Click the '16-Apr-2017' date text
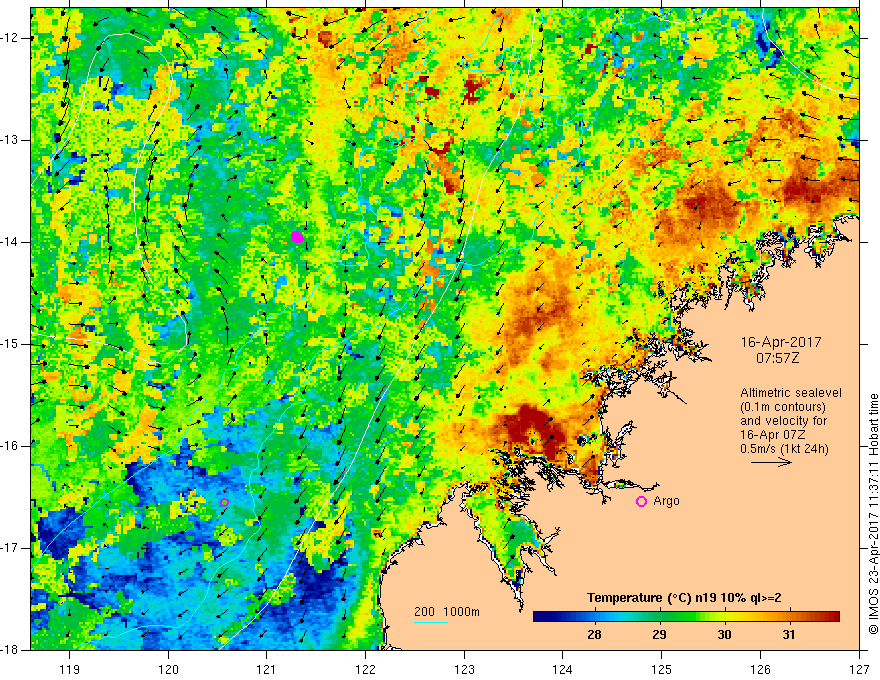 (781, 342)
